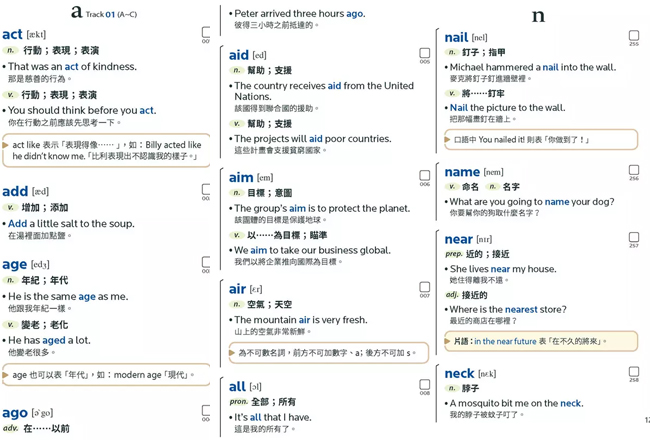
Task: Tick the checkbox next to ago entry
Action: (206, 411)
